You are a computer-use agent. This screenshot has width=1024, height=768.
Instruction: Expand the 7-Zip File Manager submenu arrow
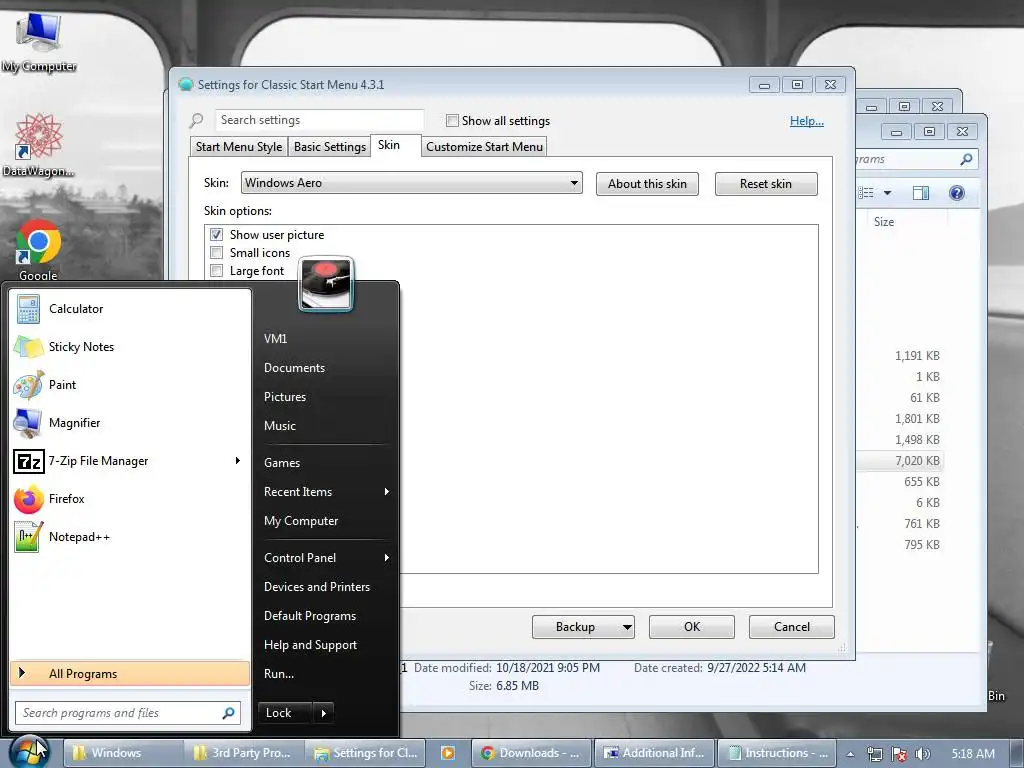[238, 461]
